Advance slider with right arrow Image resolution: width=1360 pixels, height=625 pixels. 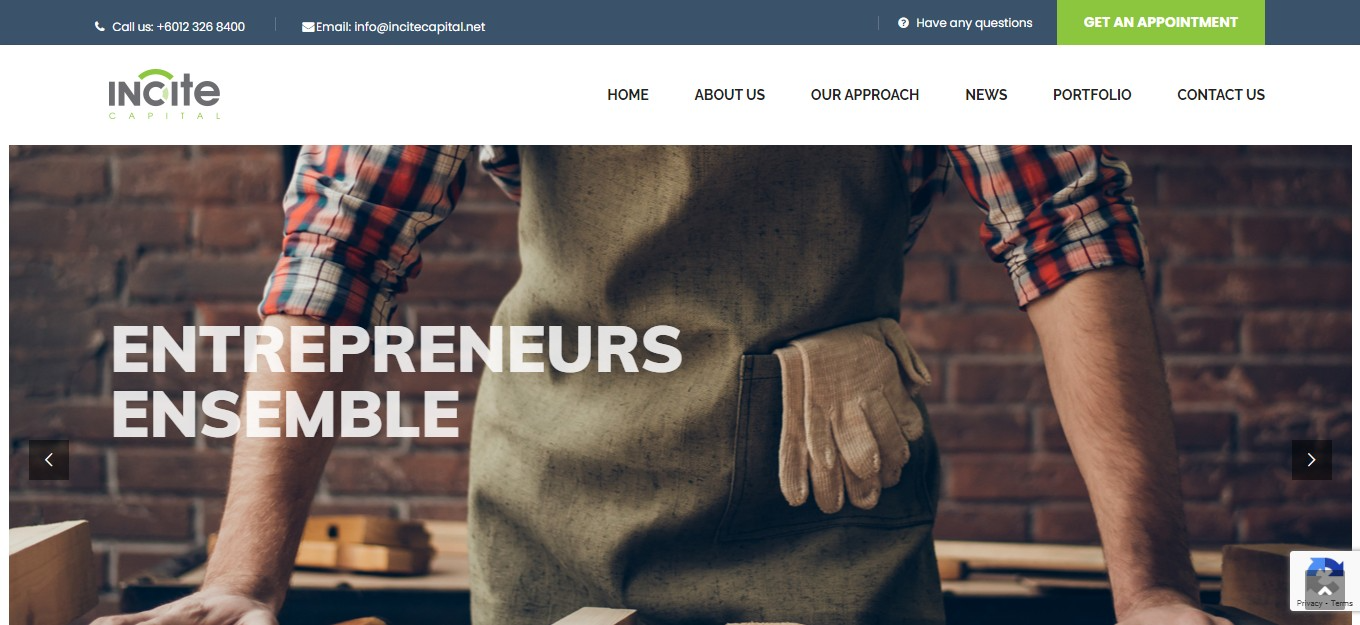point(1311,460)
